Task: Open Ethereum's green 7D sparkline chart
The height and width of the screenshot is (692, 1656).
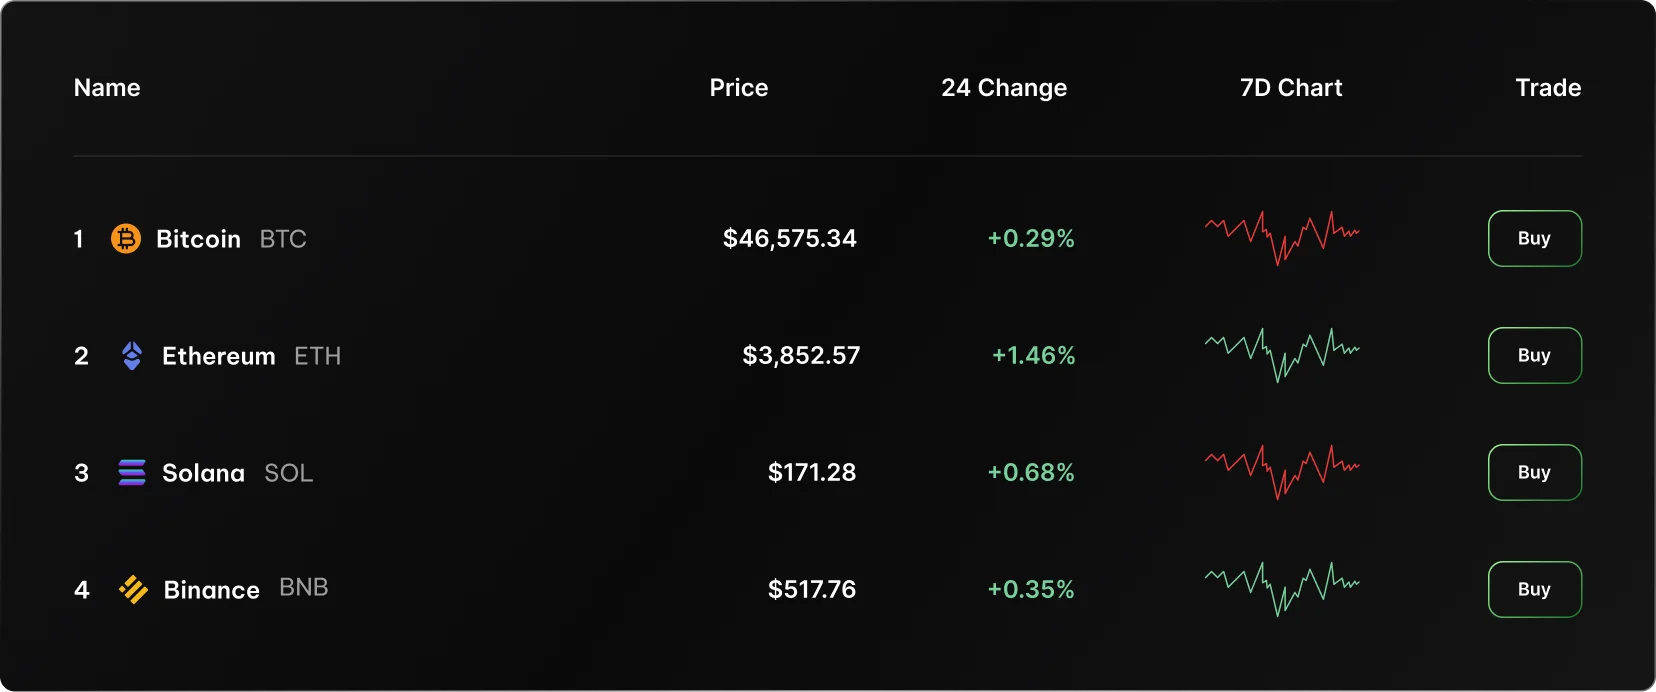Action: [1282, 355]
